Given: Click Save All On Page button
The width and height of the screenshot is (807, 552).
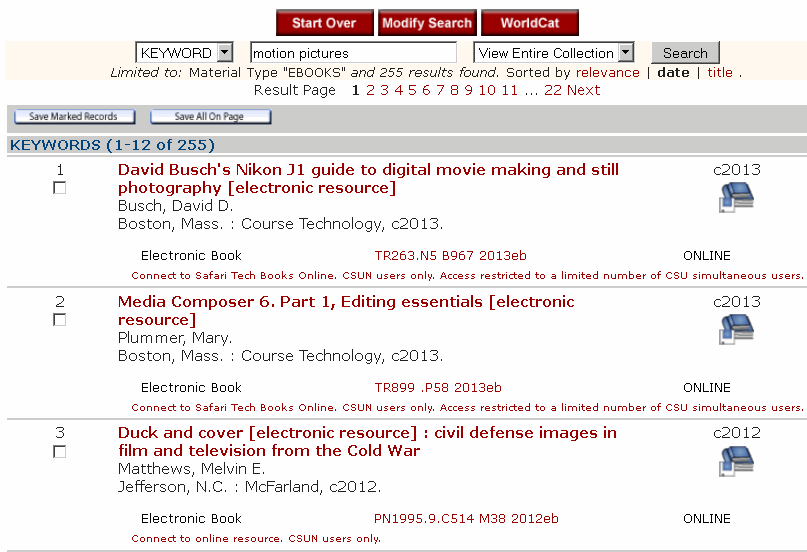Looking at the screenshot, I should [210, 117].
